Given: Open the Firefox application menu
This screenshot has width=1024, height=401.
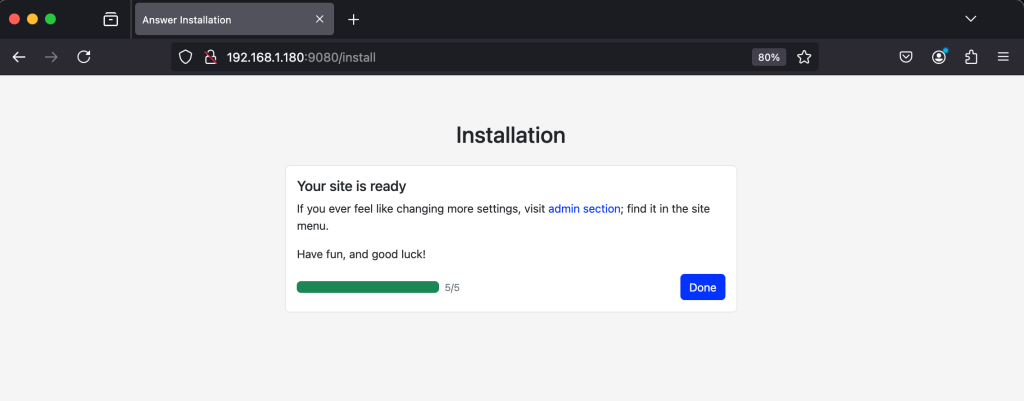Looking at the screenshot, I should pos(1003,57).
